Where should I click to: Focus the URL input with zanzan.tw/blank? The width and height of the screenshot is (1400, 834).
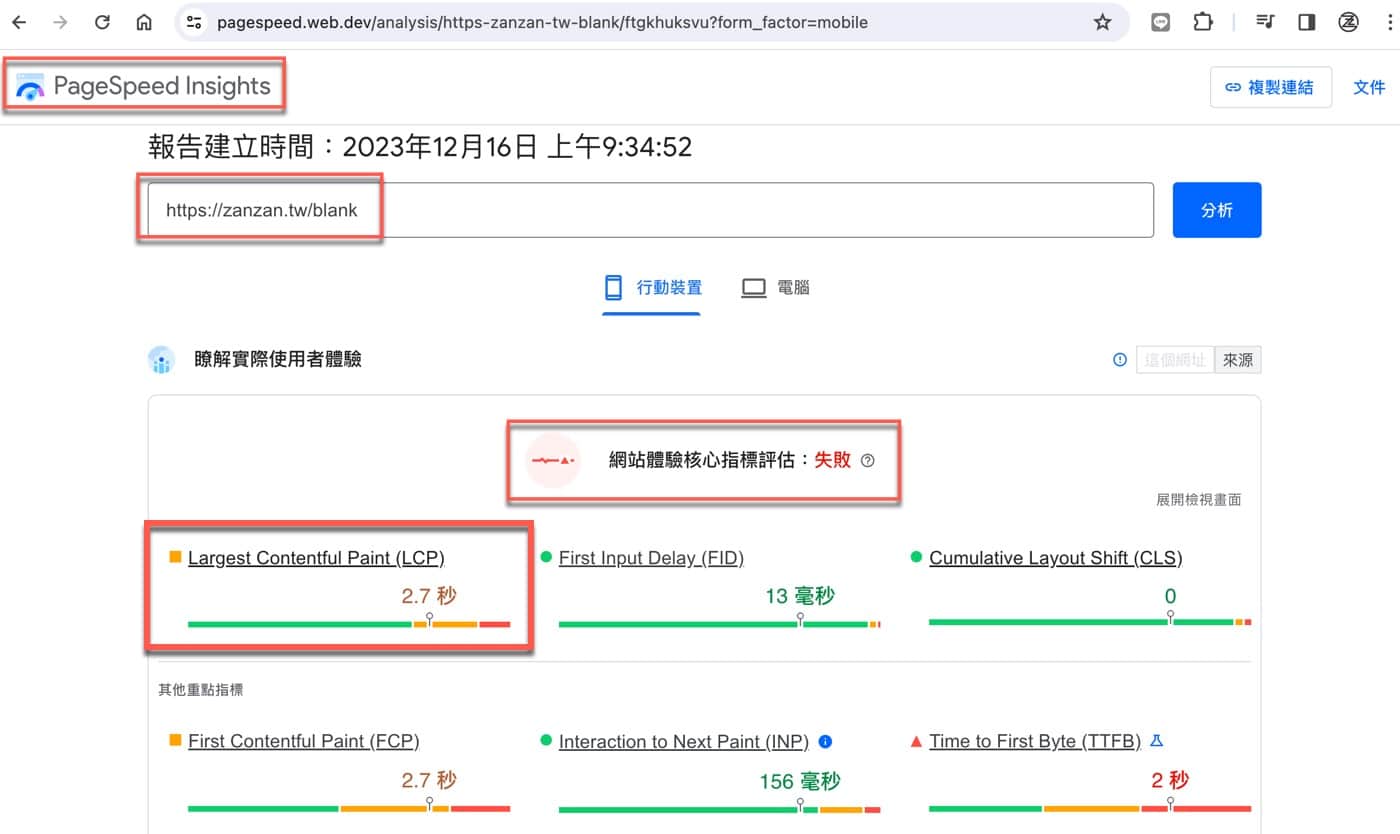tap(651, 210)
